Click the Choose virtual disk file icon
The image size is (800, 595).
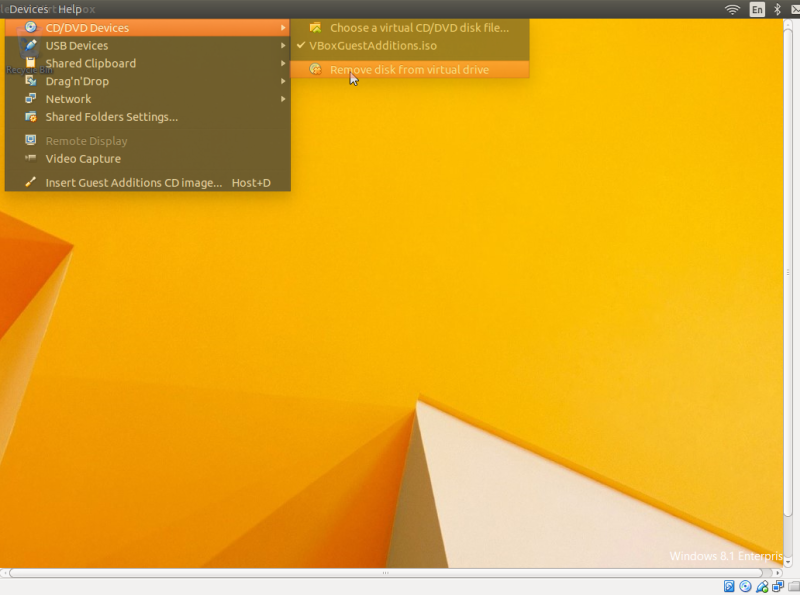click(315, 28)
